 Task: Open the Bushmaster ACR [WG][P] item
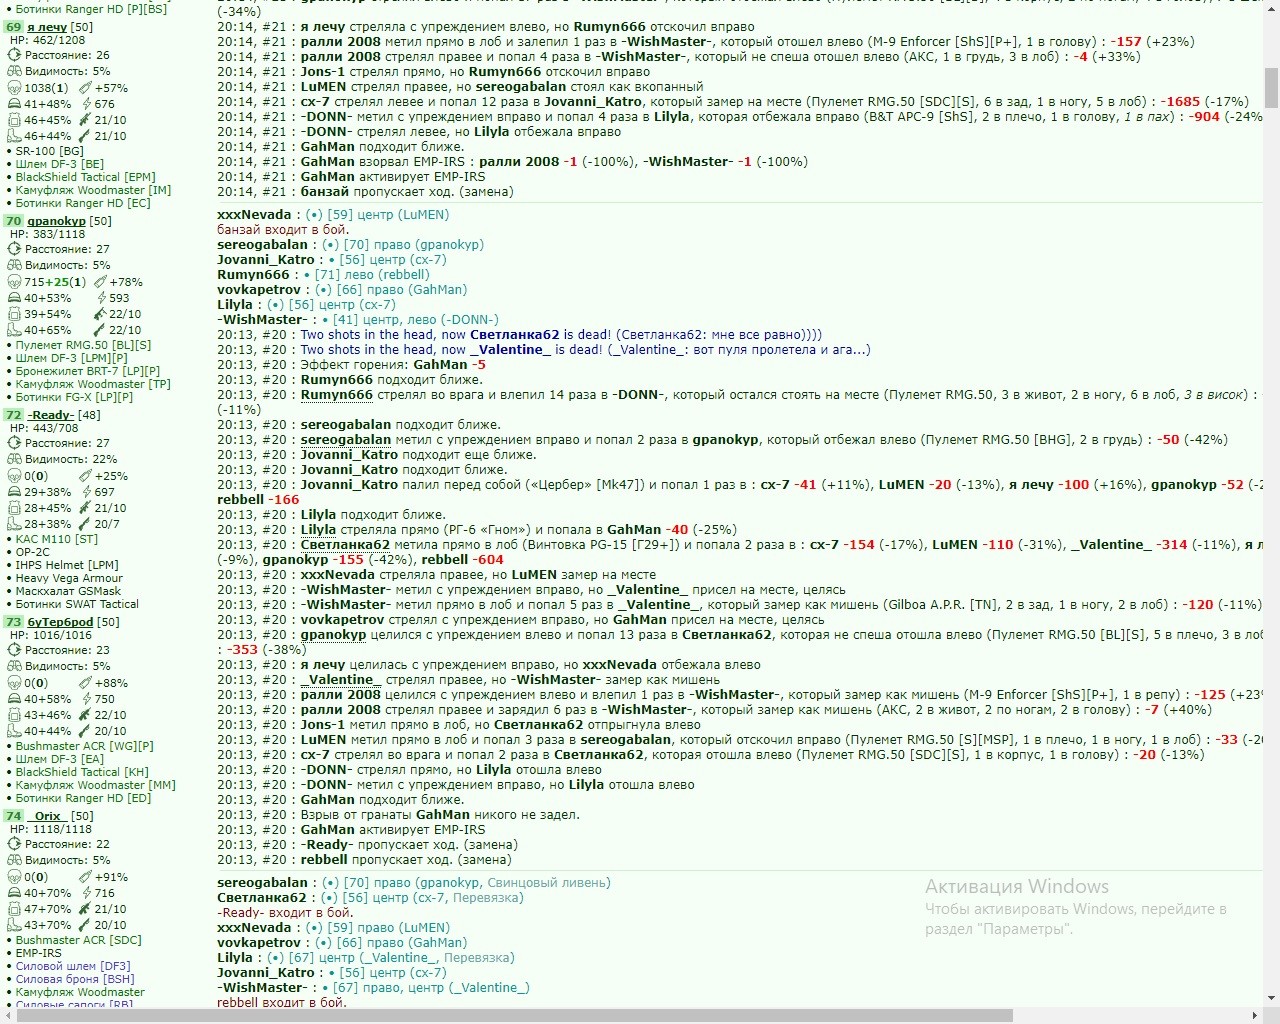click(85, 746)
